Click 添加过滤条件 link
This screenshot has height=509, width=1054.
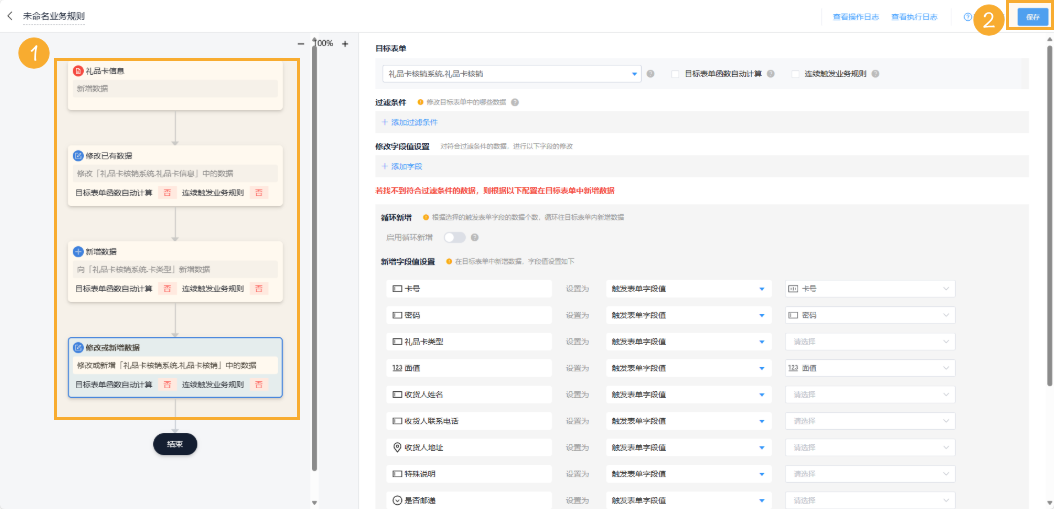(x=414, y=122)
